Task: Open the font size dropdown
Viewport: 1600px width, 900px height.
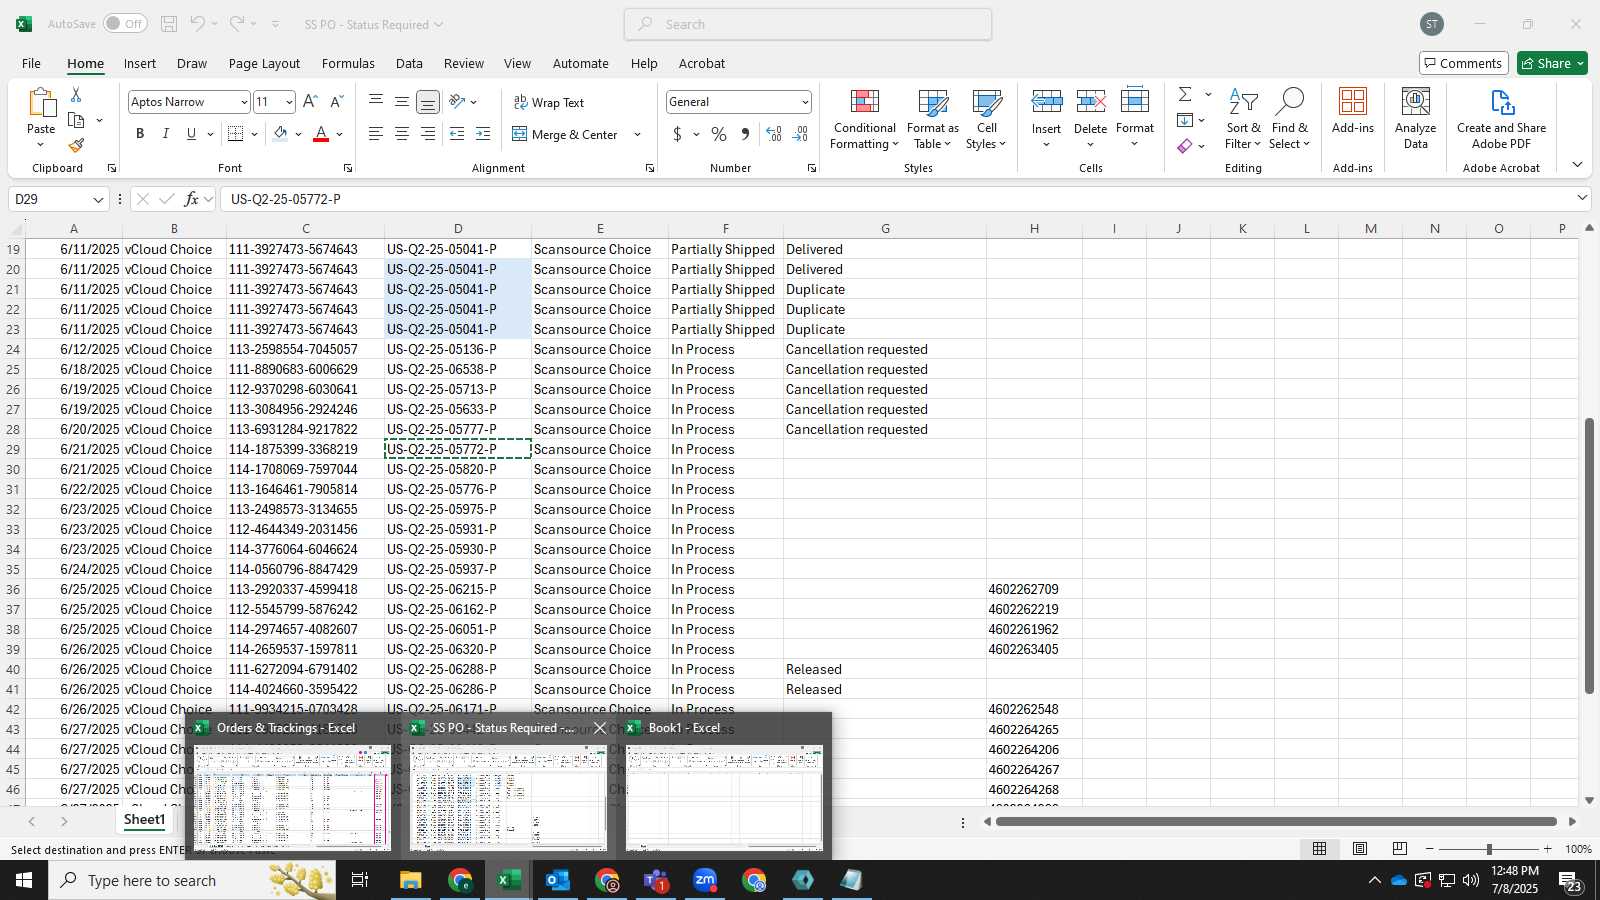Action: [x=289, y=102]
